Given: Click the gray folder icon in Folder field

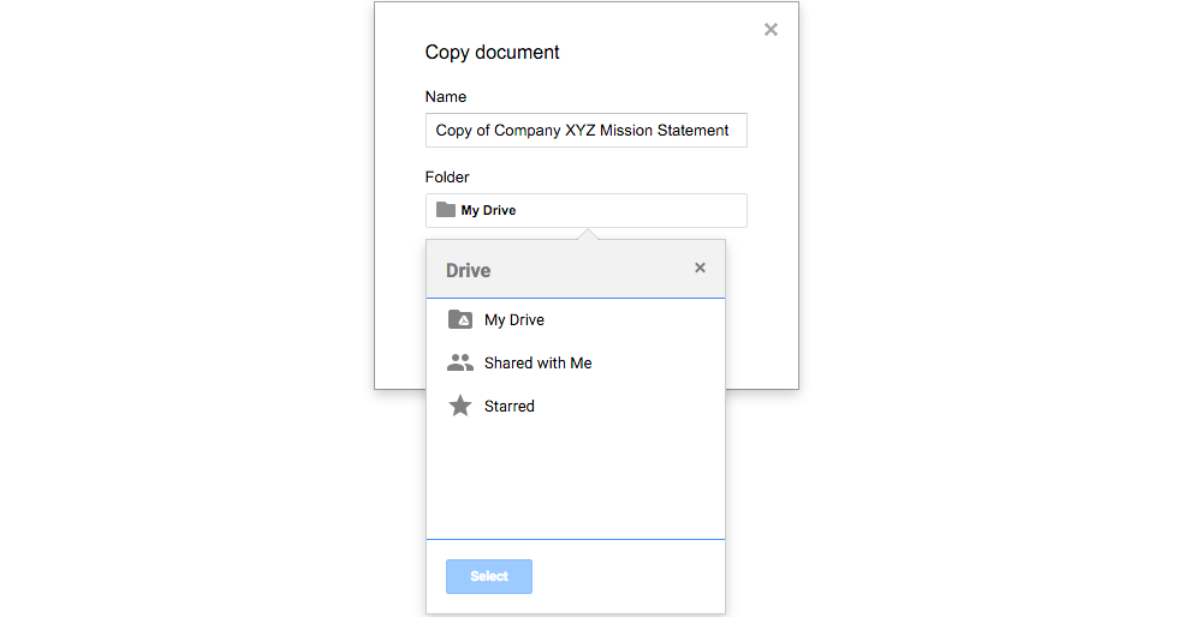Looking at the screenshot, I should [446, 210].
